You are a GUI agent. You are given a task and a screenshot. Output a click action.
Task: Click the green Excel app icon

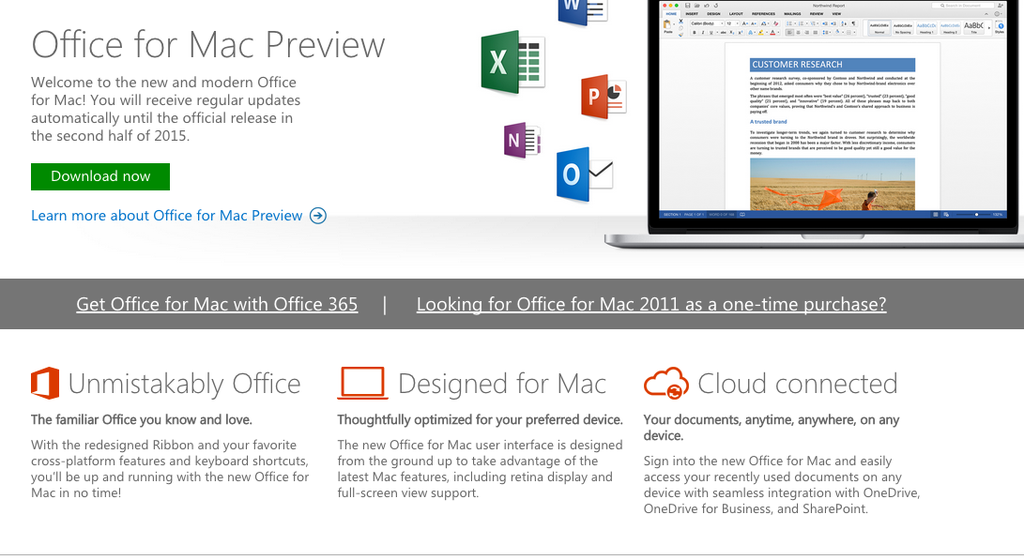513,62
